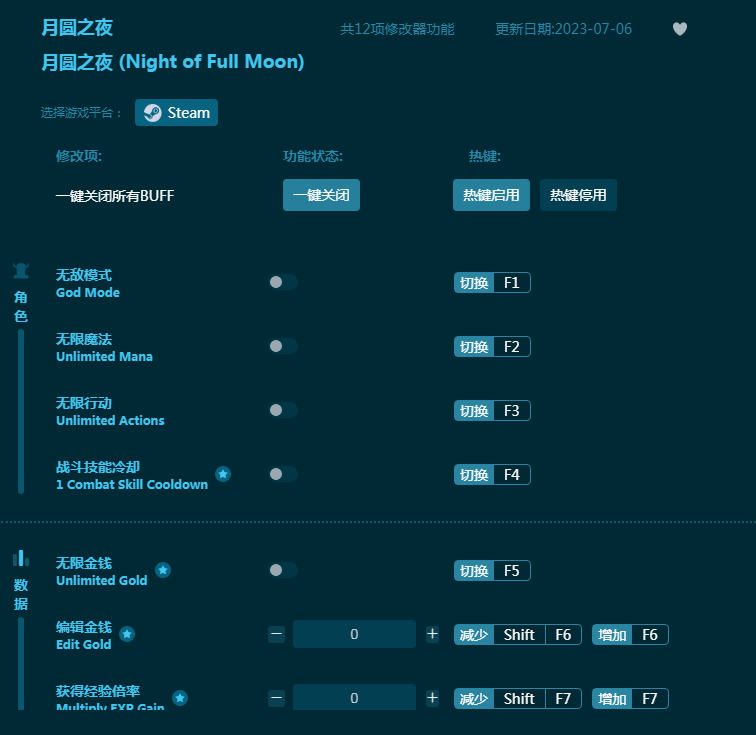Click F3 hotkey for Unlimited Actions
The height and width of the screenshot is (735, 756).
[x=492, y=410]
